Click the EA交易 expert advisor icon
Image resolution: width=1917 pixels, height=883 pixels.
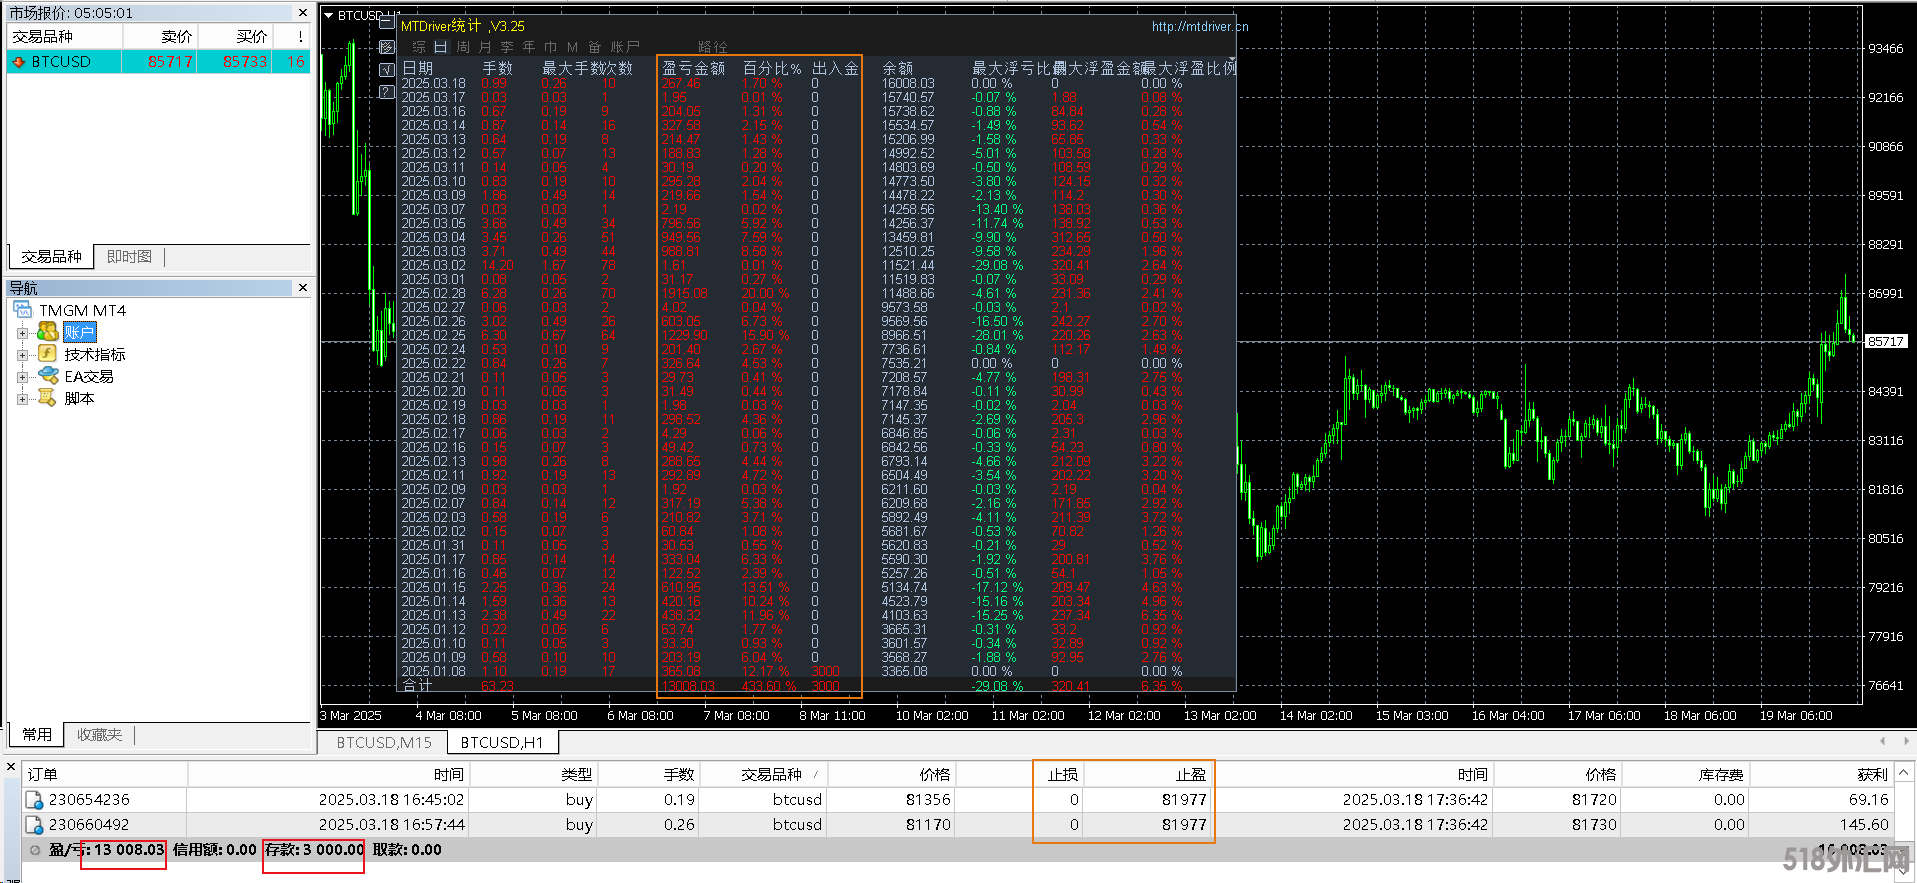click(48, 376)
